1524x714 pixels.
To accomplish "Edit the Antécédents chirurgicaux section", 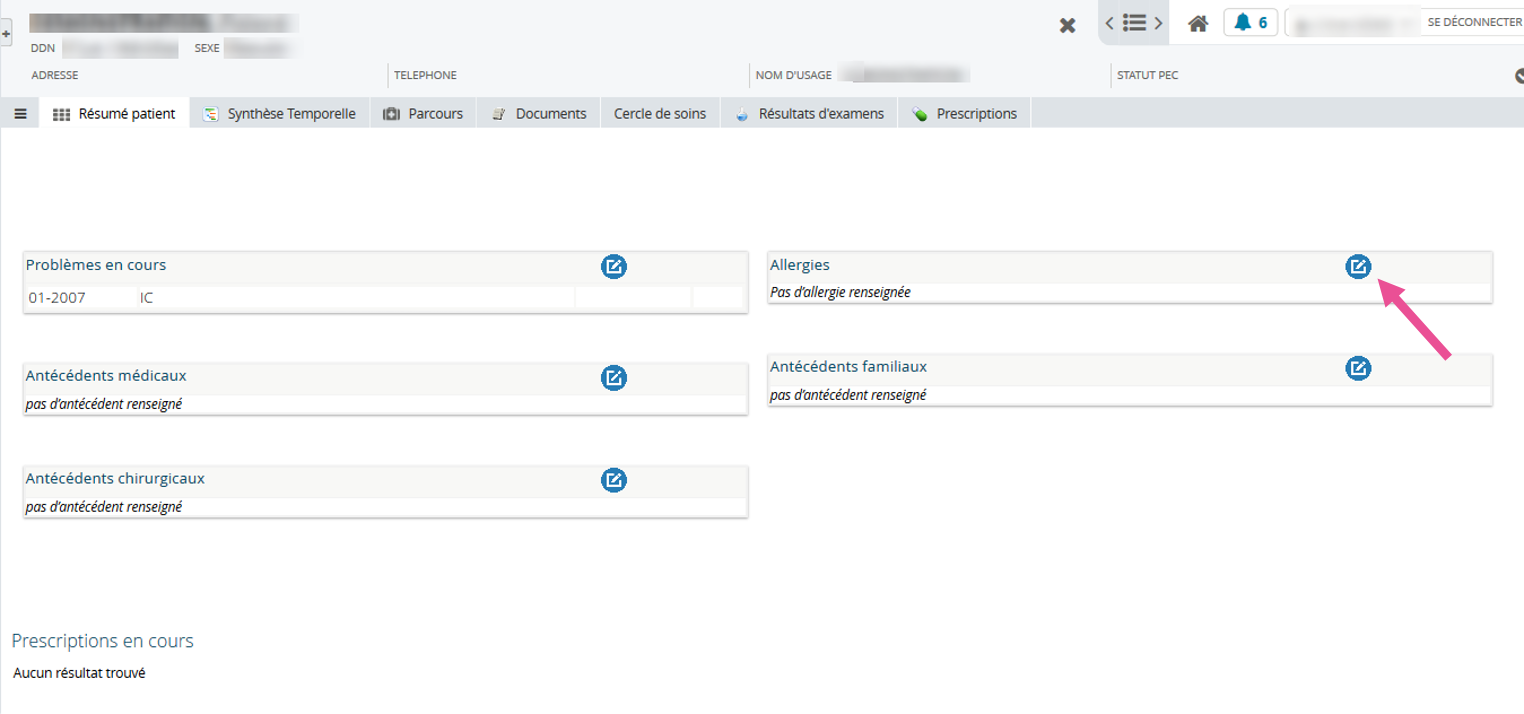I will coord(613,480).
